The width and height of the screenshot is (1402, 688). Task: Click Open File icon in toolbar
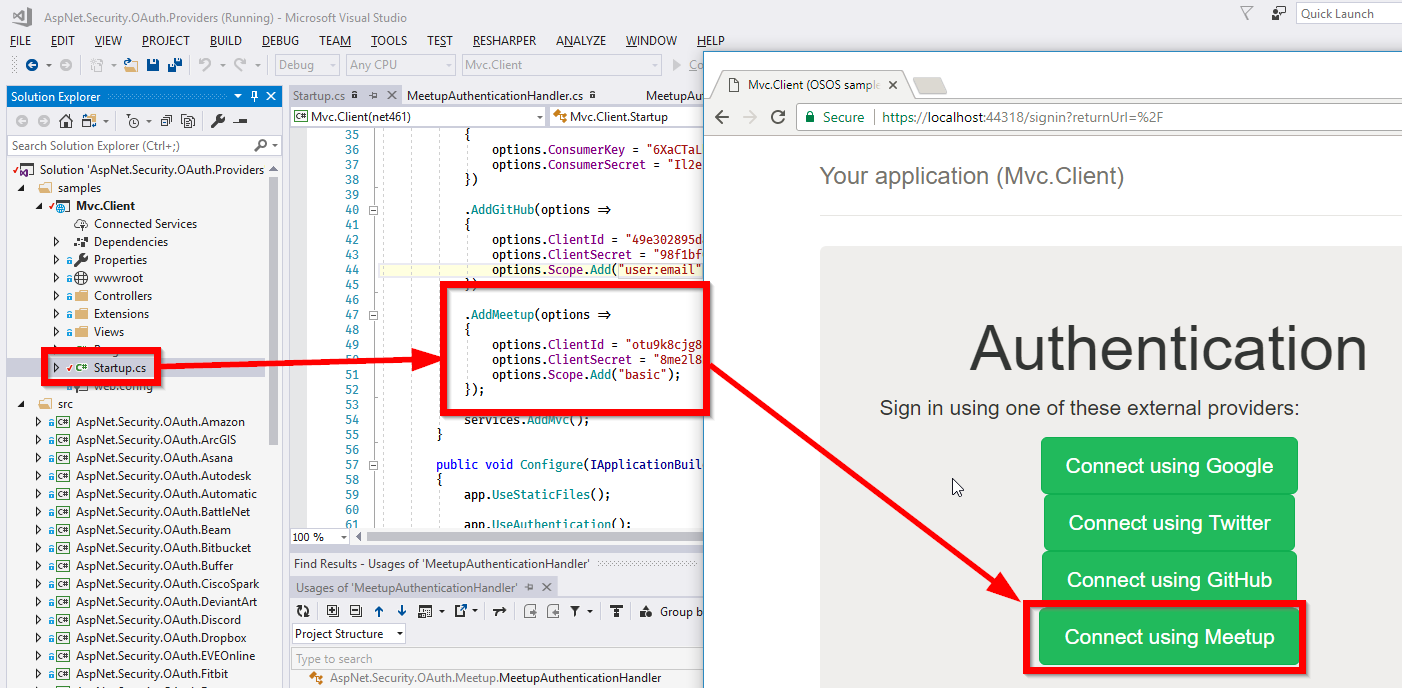click(131, 65)
